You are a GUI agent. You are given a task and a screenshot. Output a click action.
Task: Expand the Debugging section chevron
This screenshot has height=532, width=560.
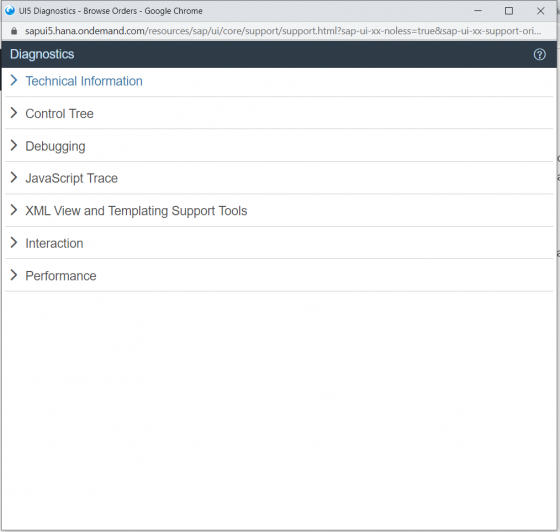coord(14,145)
